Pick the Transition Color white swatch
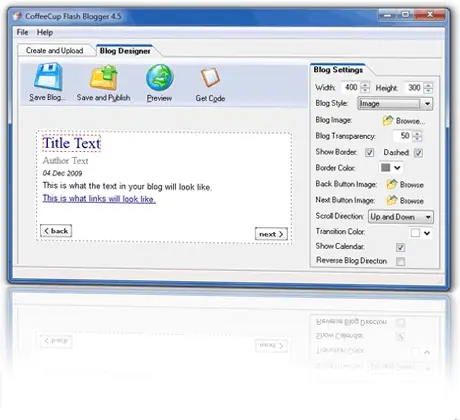The width and height of the screenshot is (460, 420). [415, 233]
